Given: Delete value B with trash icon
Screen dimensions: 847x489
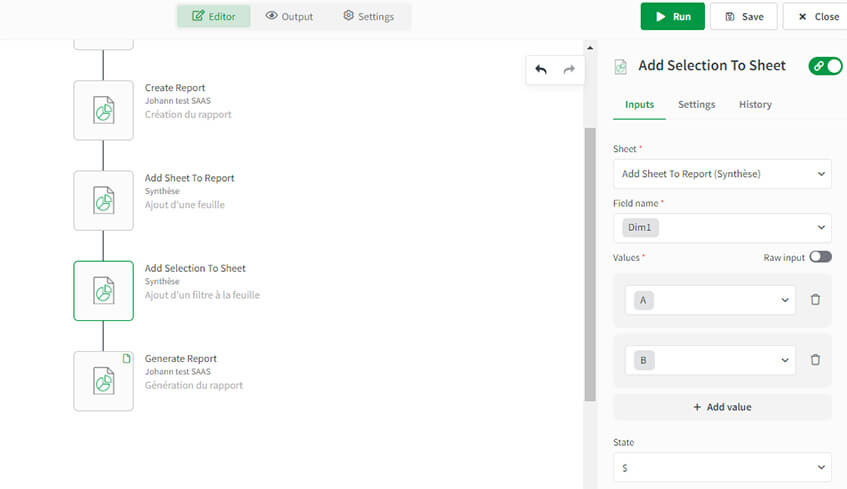Looking at the screenshot, I should [x=815, y=359].
